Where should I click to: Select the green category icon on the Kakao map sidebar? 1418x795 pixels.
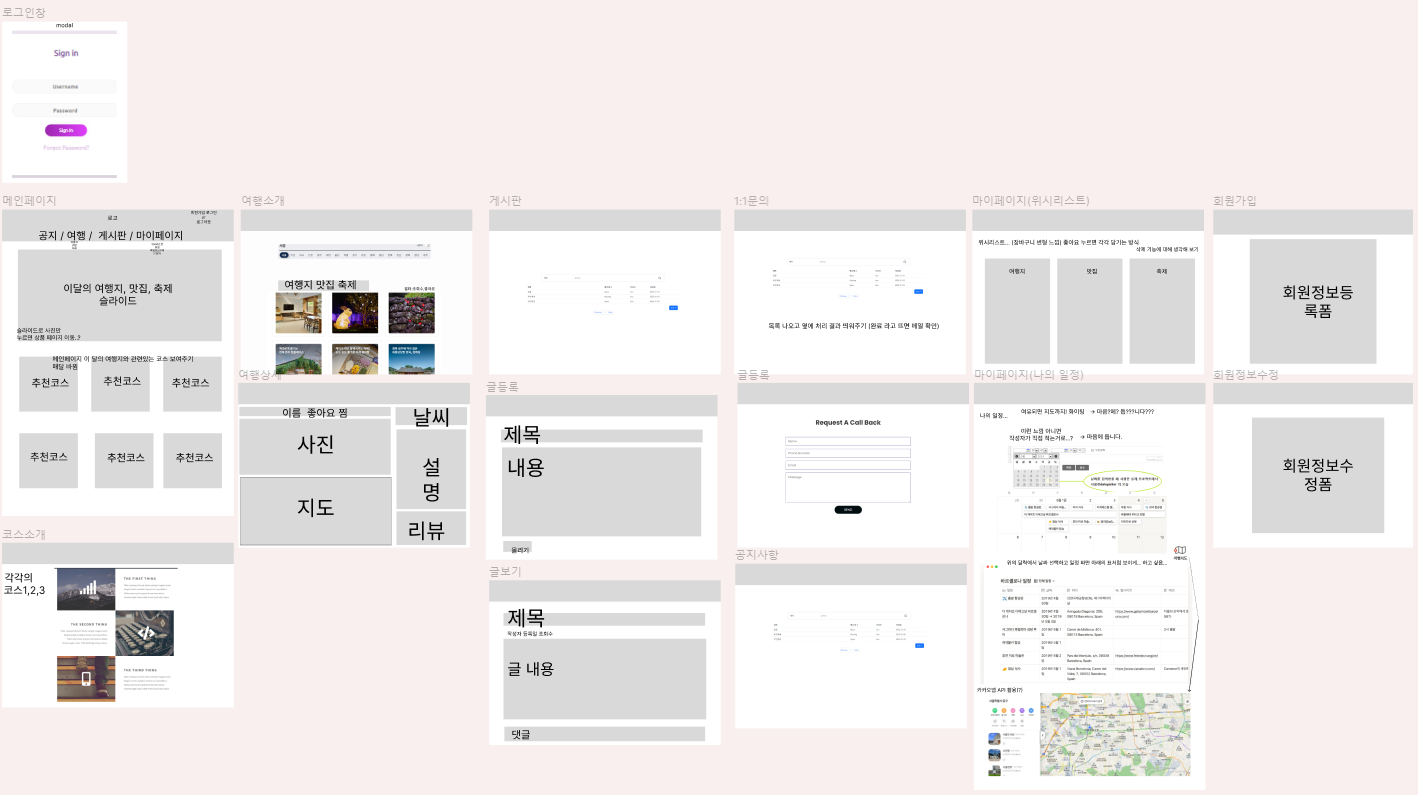[995, 711]
